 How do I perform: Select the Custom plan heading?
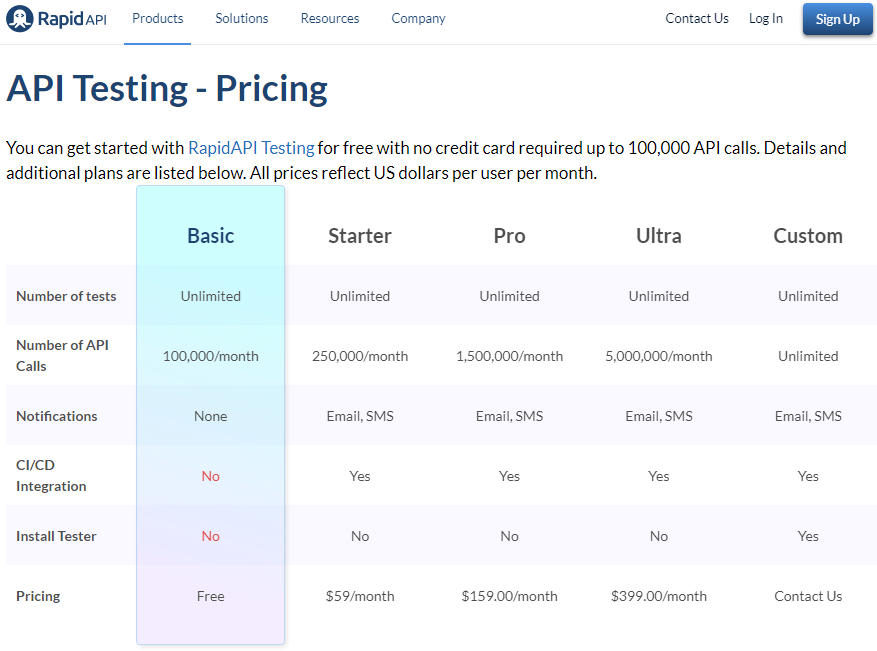coord(808,235)
